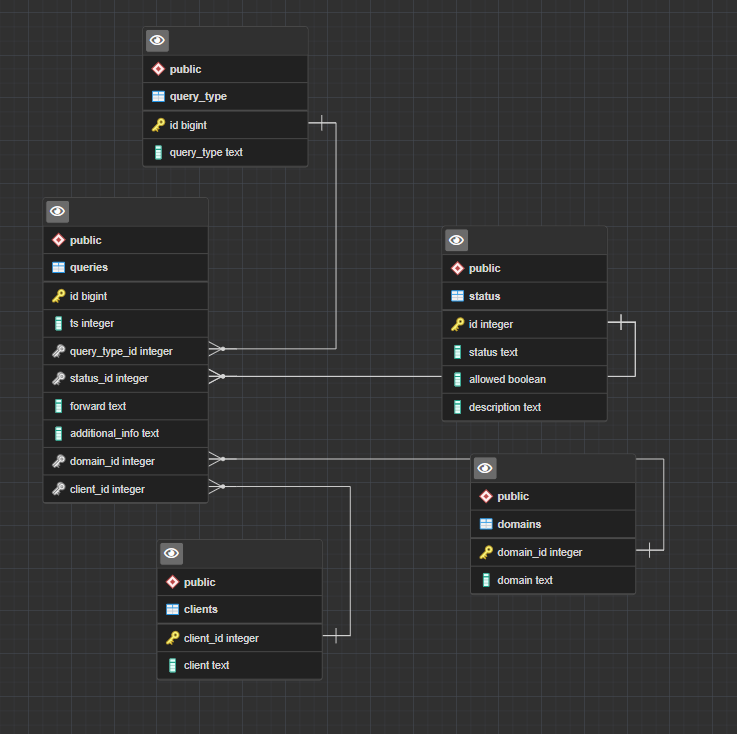Select 'status_id integer' column
This screenshot has height=734, width=737.
(x=125, y=378)
